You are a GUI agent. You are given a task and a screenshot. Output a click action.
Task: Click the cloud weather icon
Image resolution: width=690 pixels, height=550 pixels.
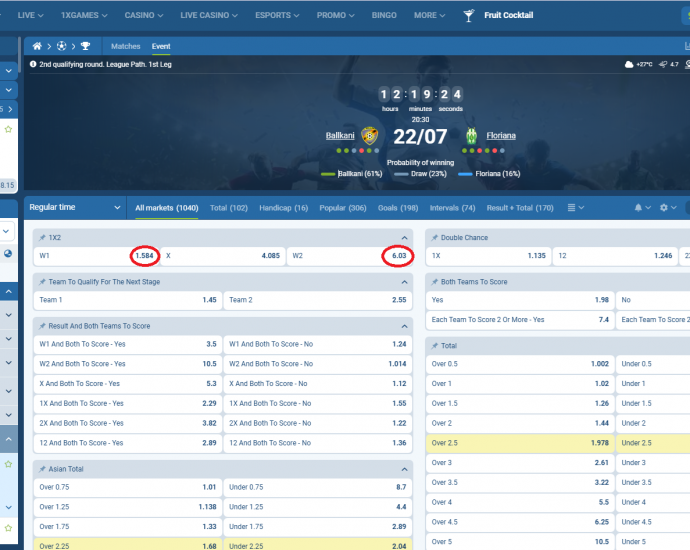(629, 64)
